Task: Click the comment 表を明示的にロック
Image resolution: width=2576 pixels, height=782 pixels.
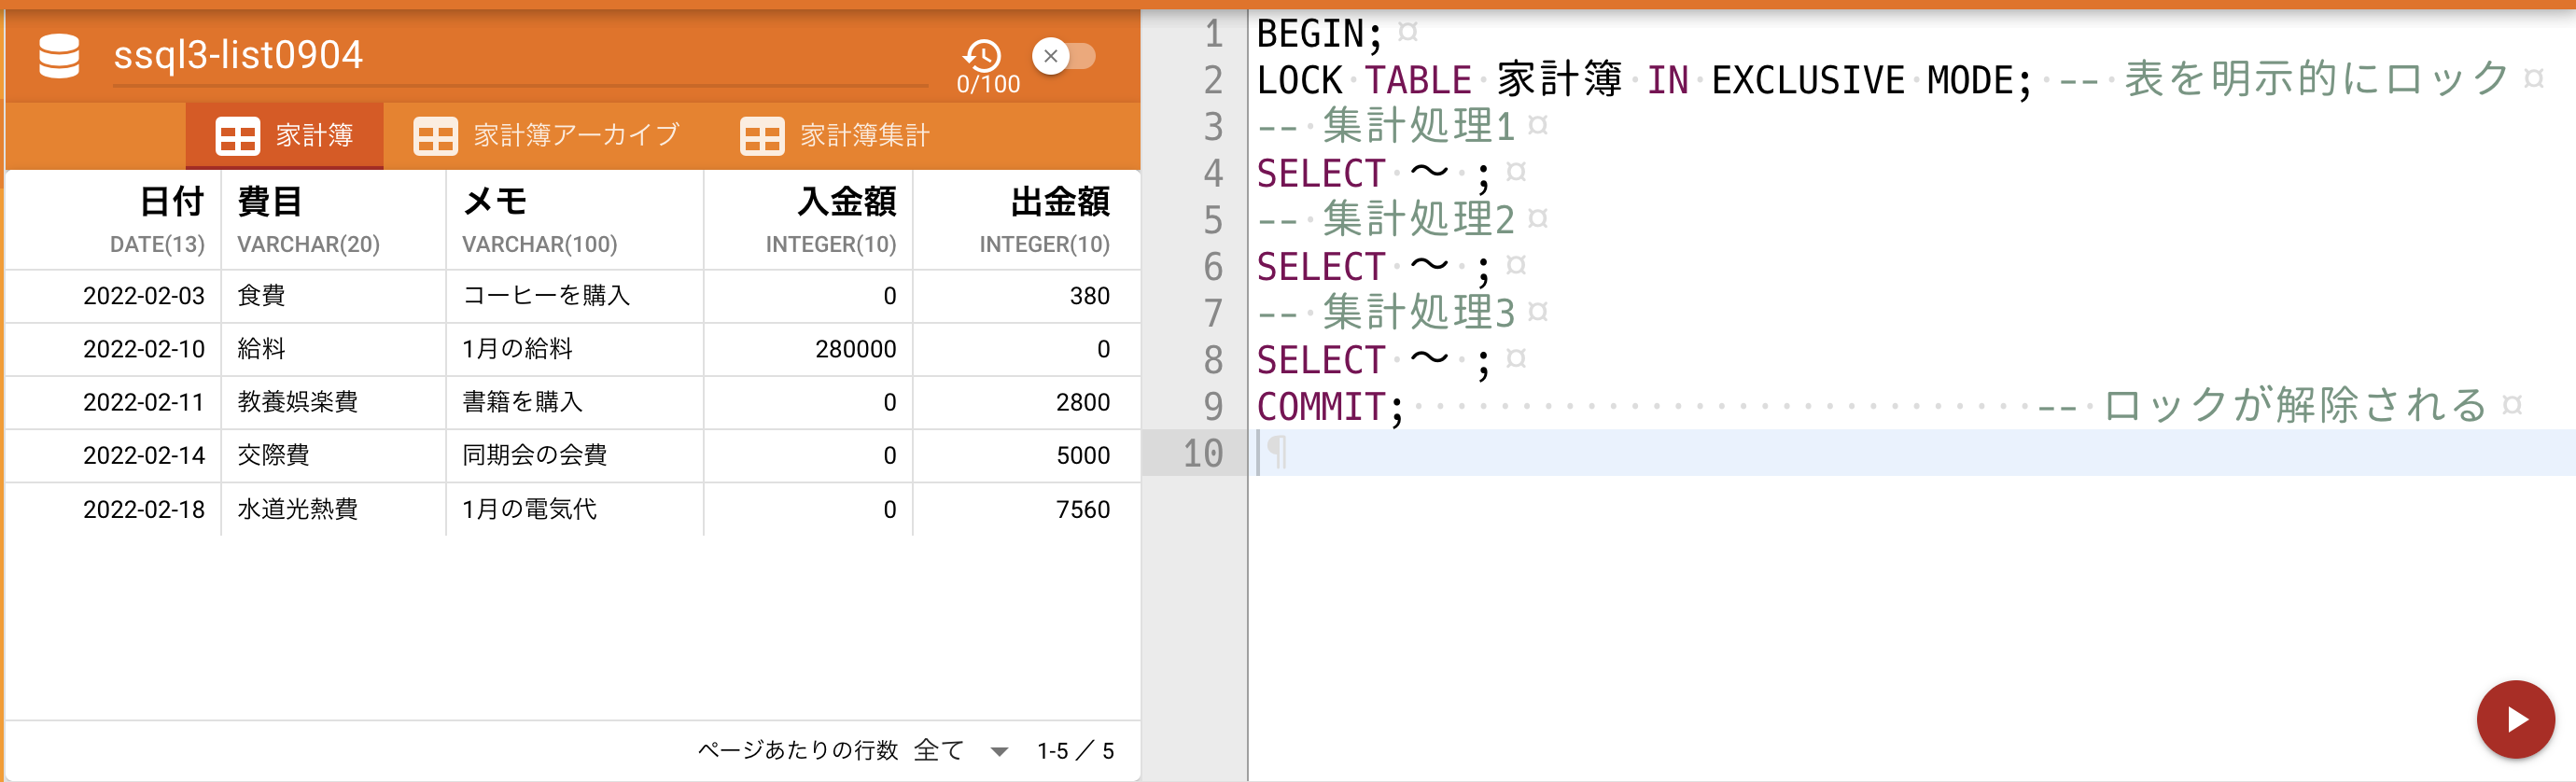Action: (2285, 80)
